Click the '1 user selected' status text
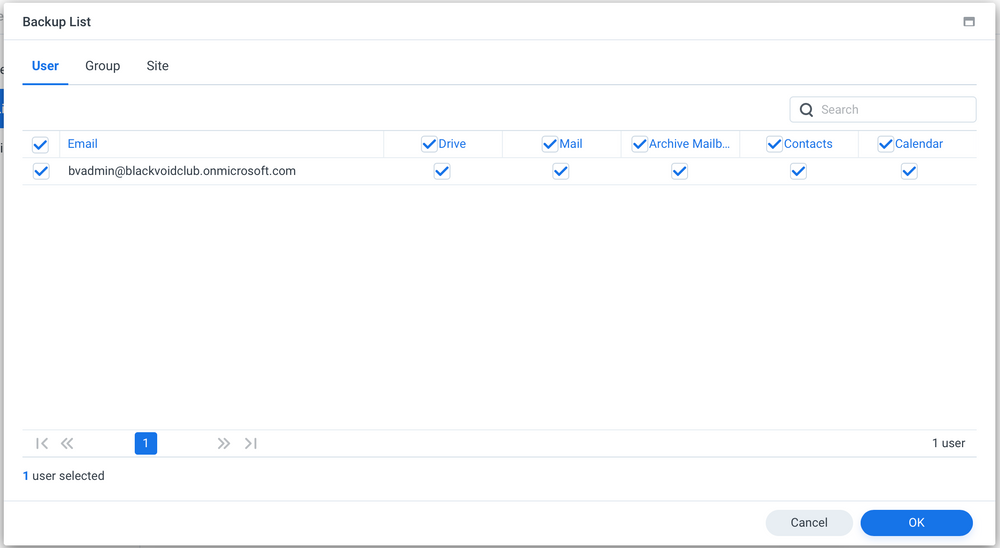 [x=64, y=476]
